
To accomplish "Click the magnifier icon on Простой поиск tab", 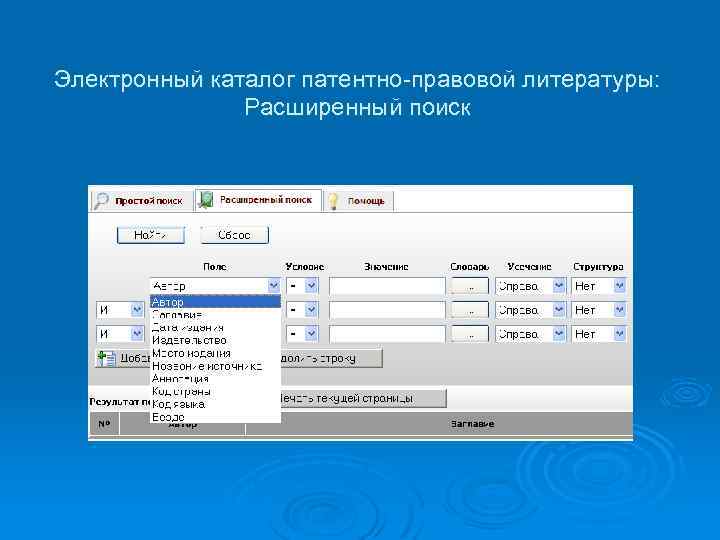I will click(x=101, y=201).
